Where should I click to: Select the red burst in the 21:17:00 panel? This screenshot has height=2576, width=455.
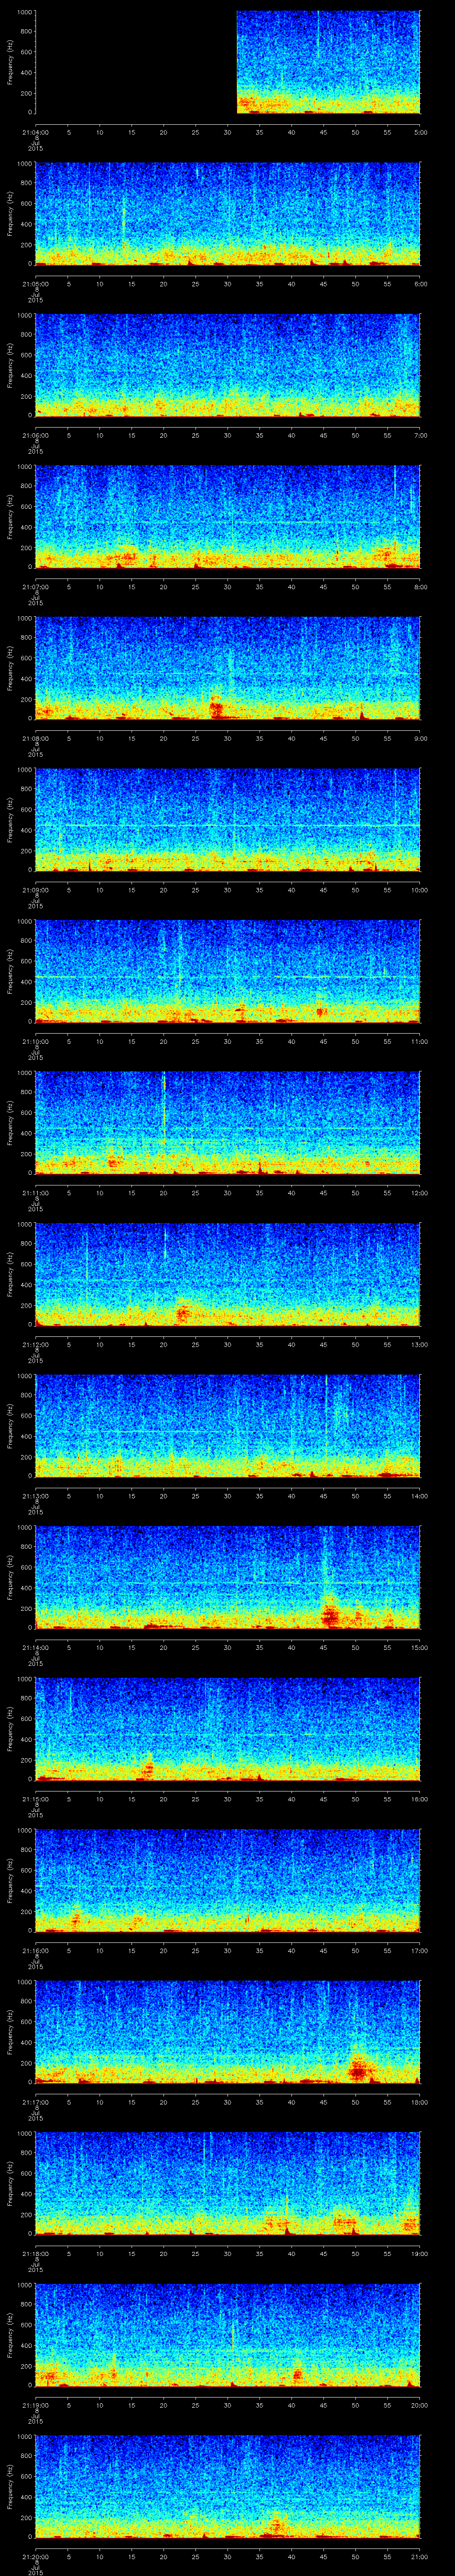(358, 2069)
